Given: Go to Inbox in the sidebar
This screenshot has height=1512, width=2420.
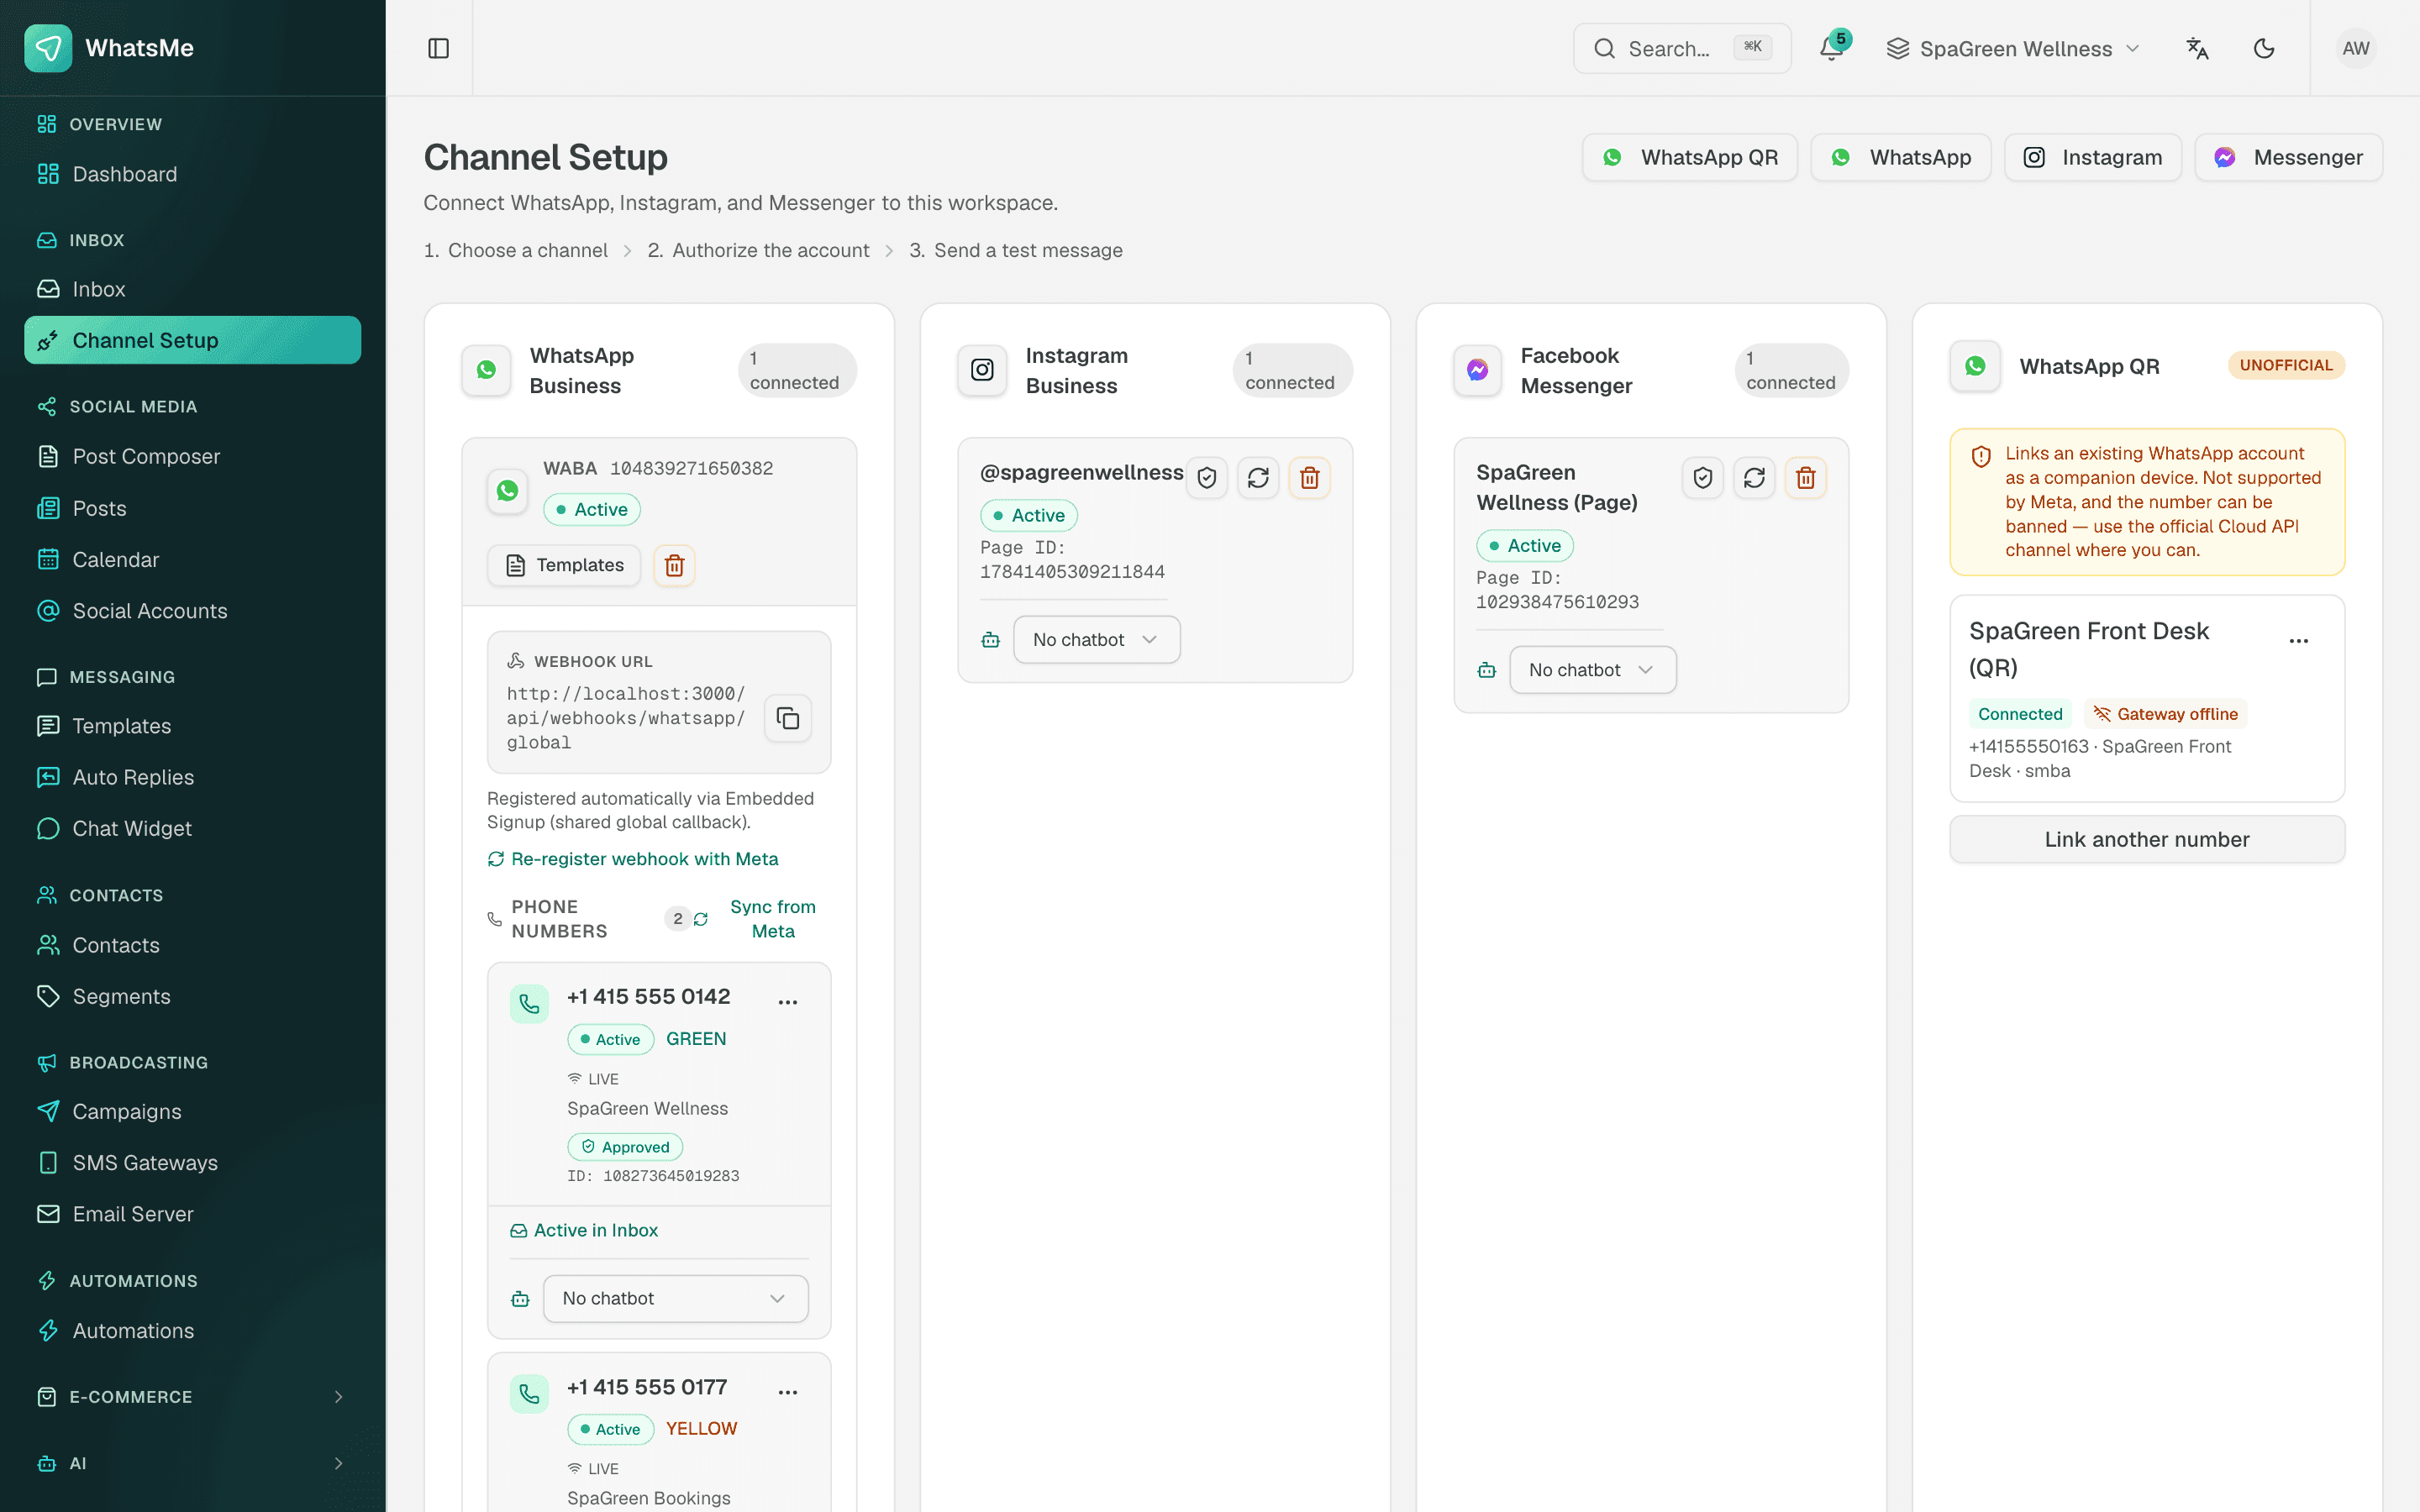Looking at the screenshot, I should [x=192, y=289].
